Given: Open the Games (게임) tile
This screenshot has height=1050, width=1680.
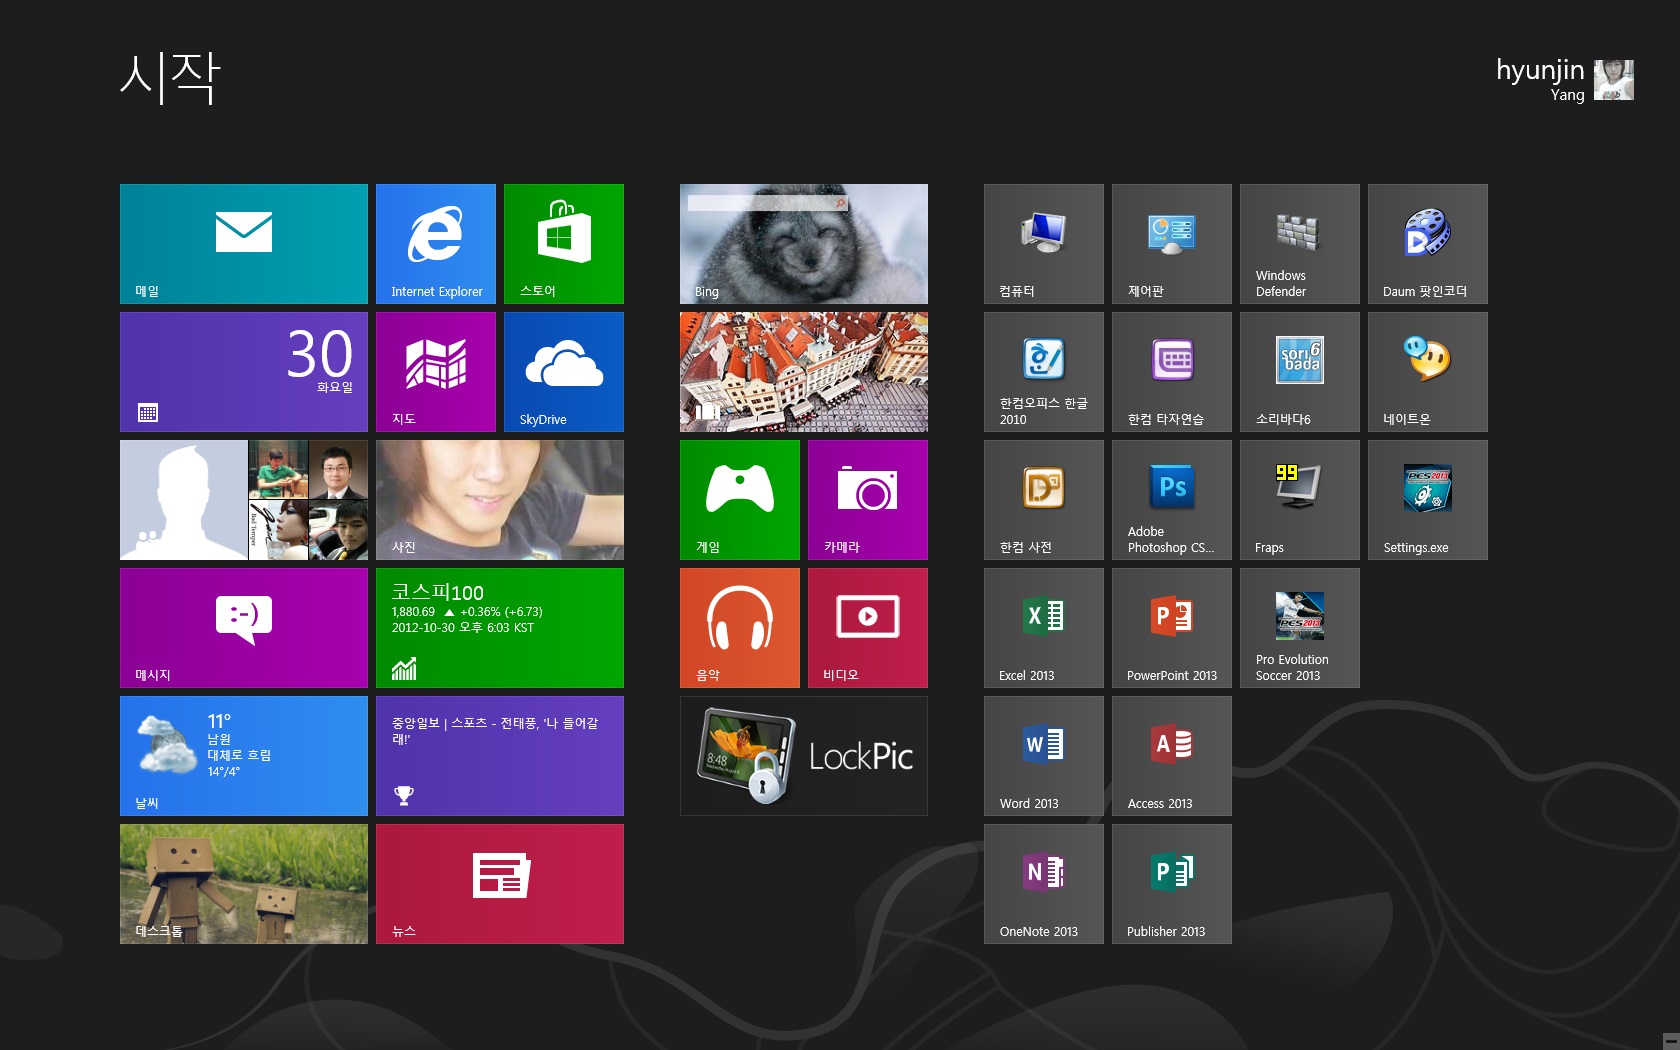Looking at the screenshot, I should (740, 500).
